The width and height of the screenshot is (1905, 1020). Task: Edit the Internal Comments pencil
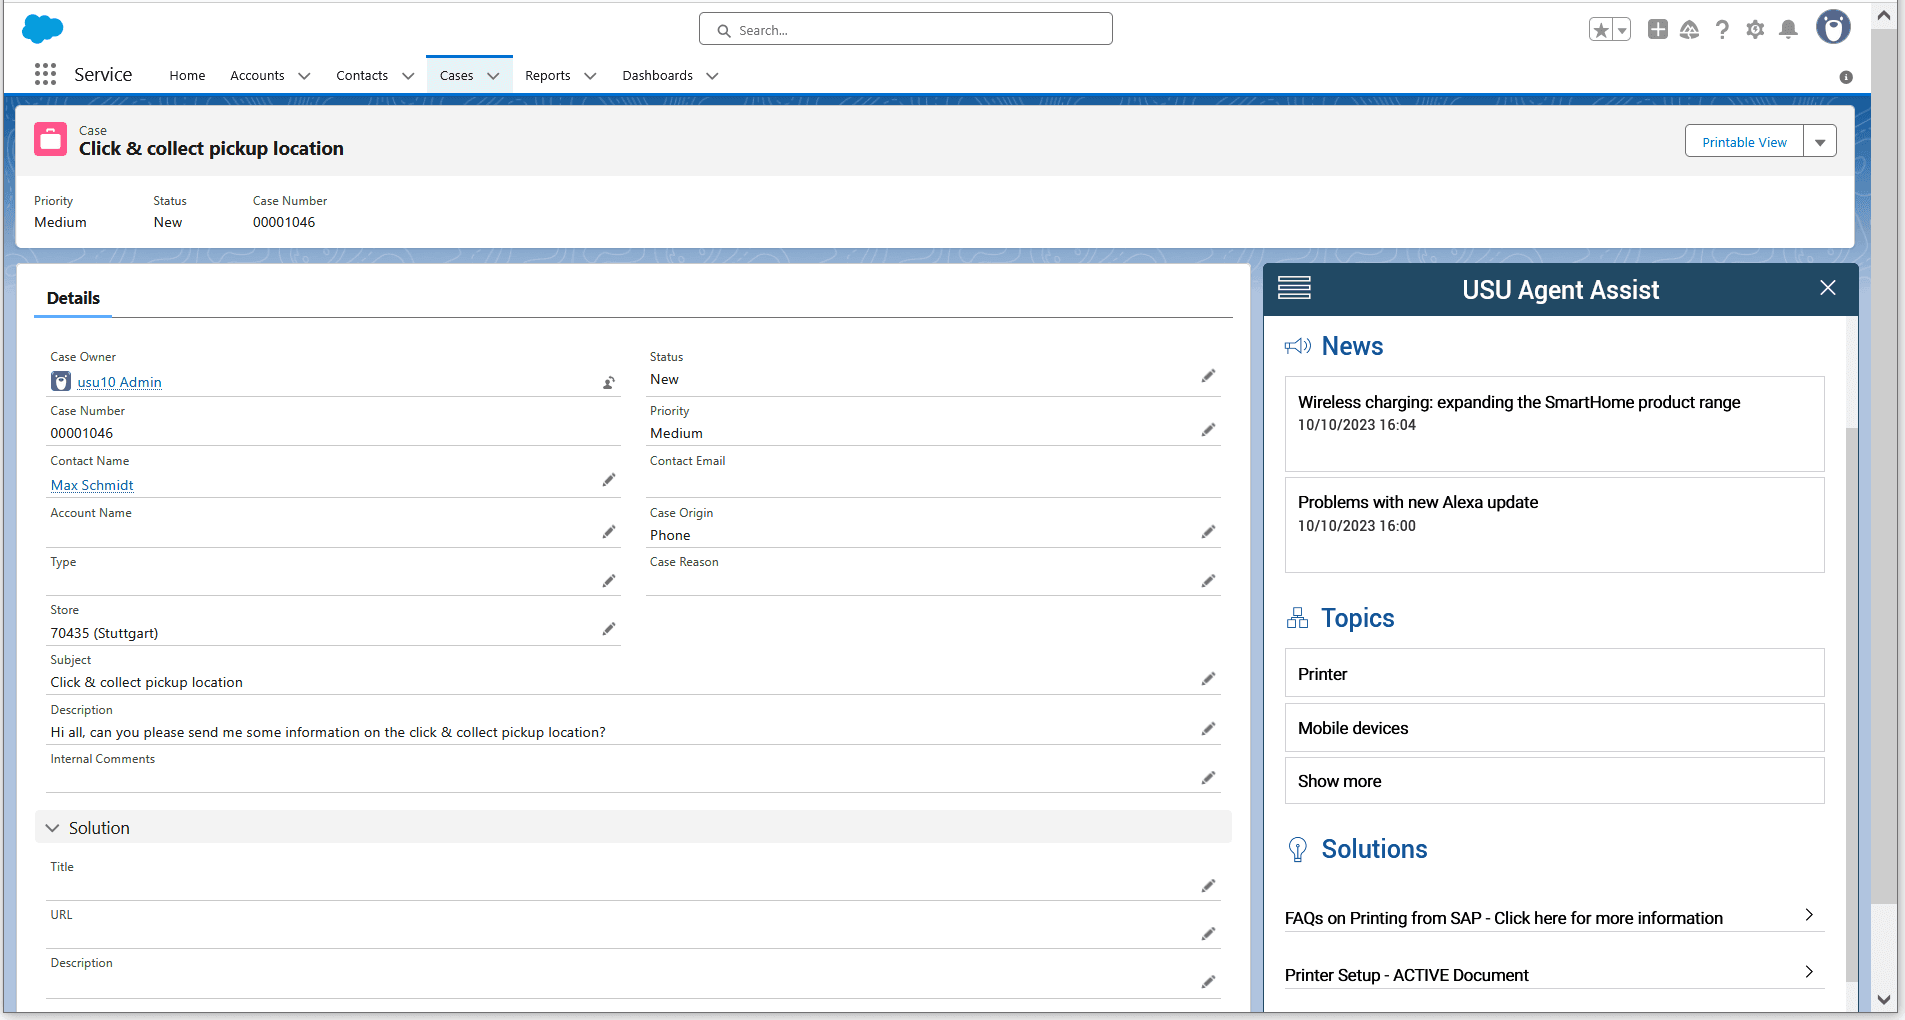point(1208,778)
